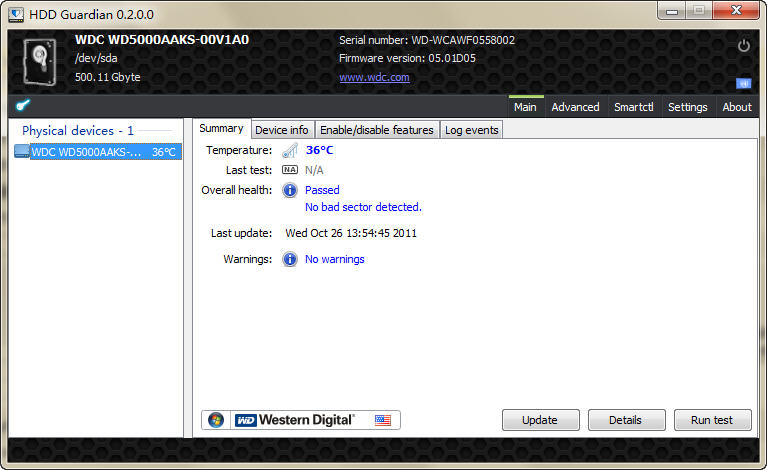Click the thermometer temperature icon
The height and width of the screenshot is (470, 767).
290,150
